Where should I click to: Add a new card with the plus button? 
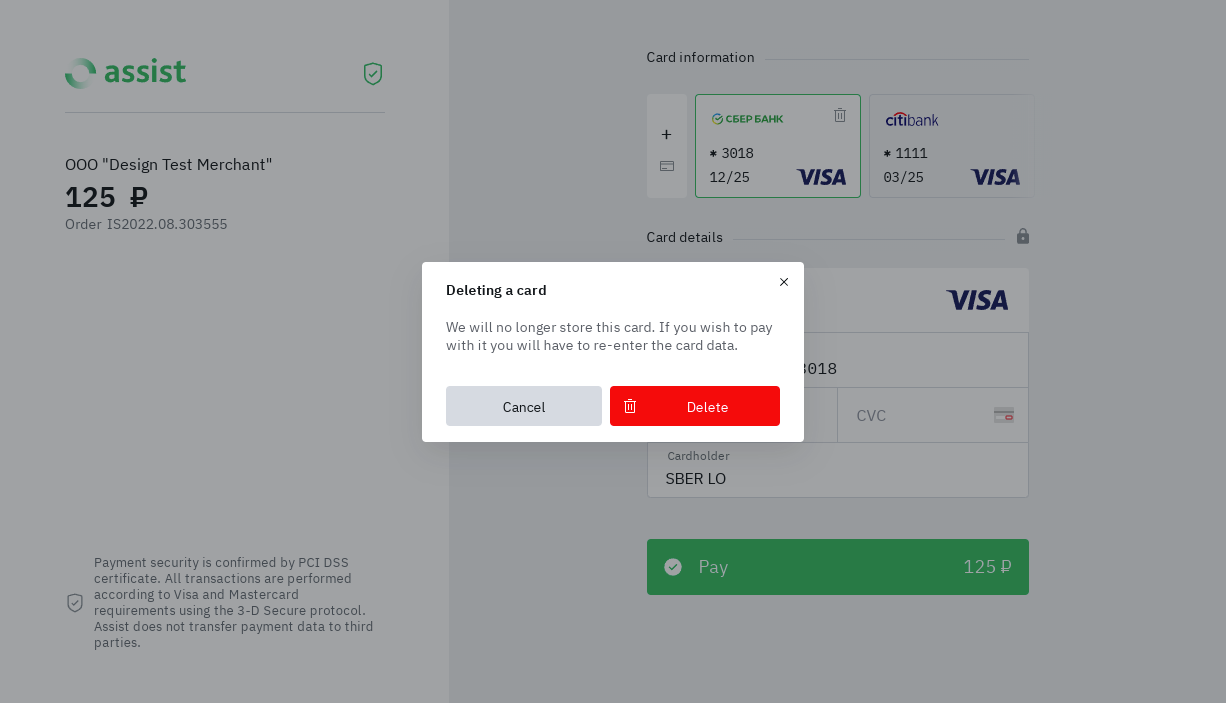tap(666, 134)
